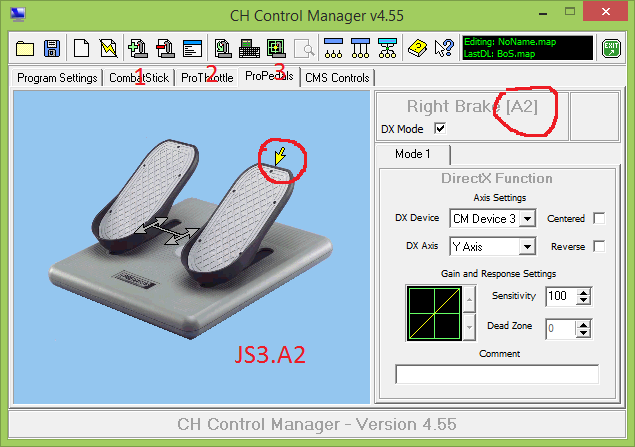Enable the Centered checkbox

[599, 218]
